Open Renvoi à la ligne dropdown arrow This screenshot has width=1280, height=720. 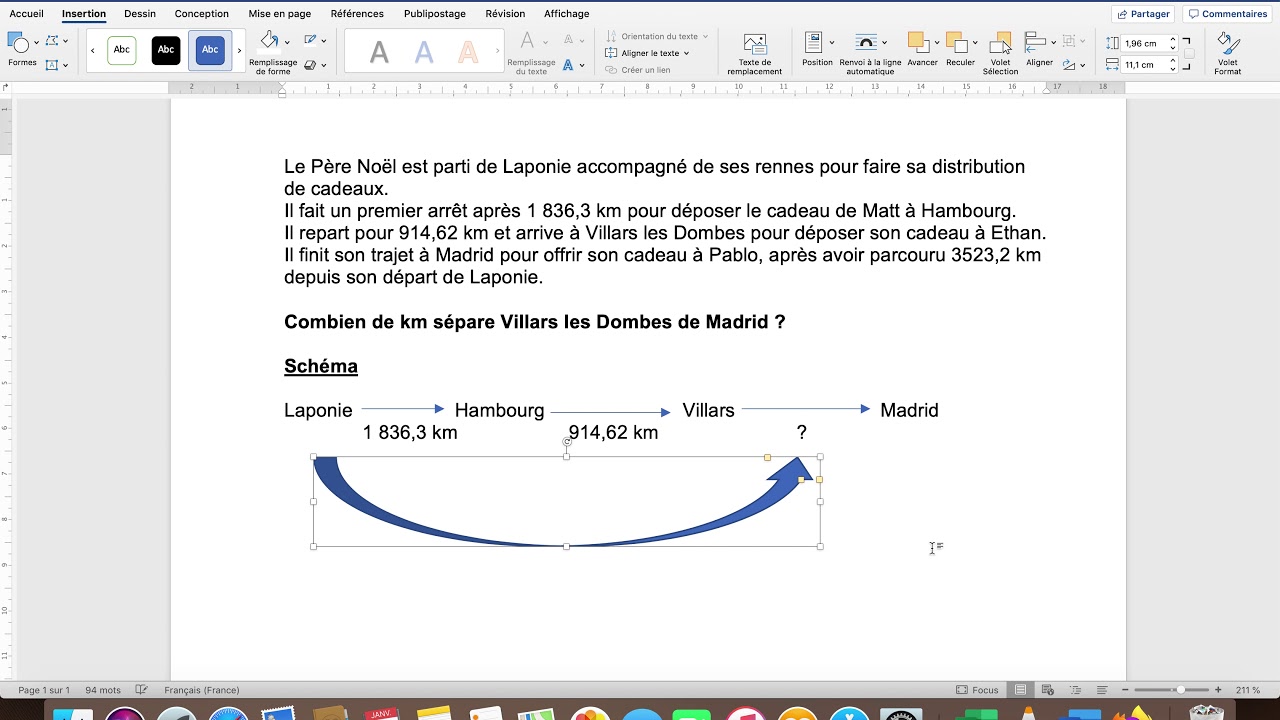[x=884, y=43]
